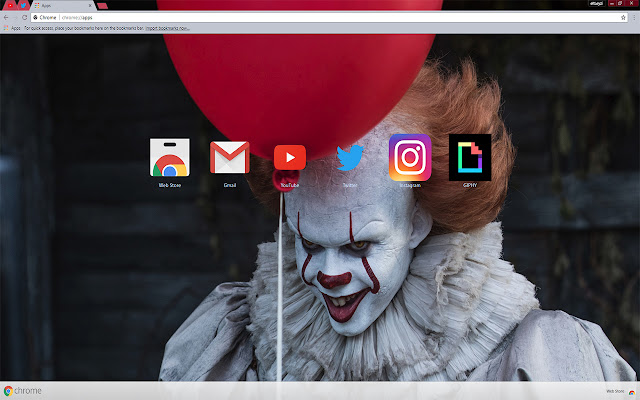
Task: Open the Chrome three-dot menu
Action: (x=634, y=18)
